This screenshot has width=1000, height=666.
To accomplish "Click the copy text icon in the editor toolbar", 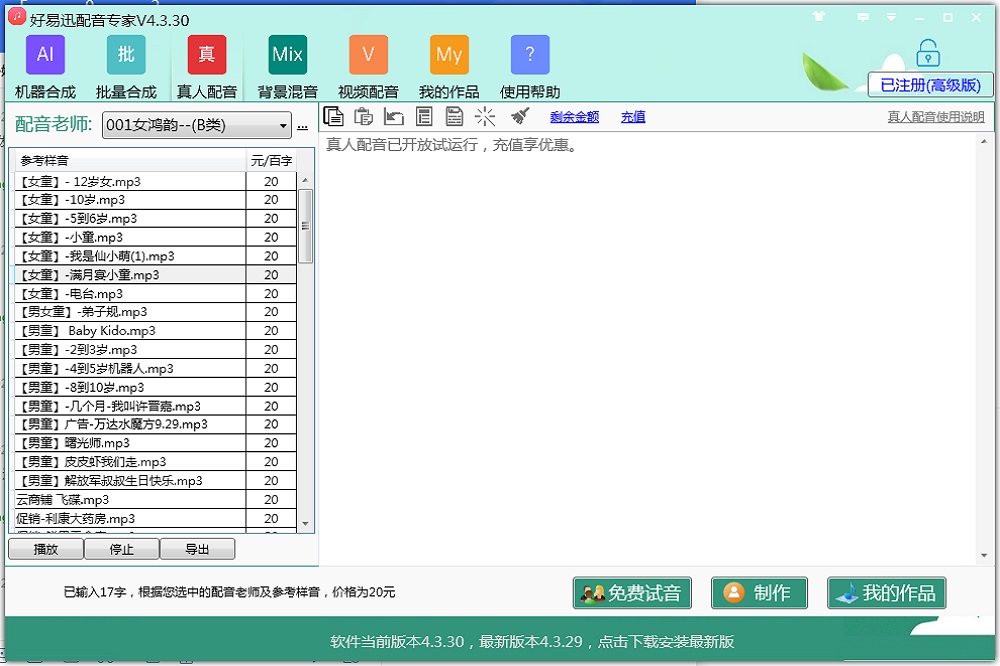I will [334, 116].
